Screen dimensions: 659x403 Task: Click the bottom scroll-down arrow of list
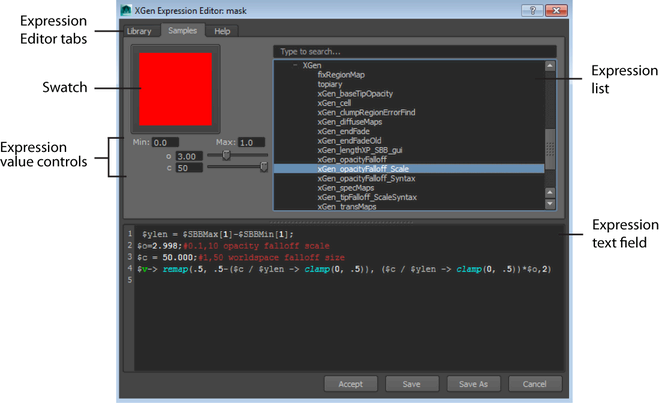pyautogui.click(x=550, y=204)
